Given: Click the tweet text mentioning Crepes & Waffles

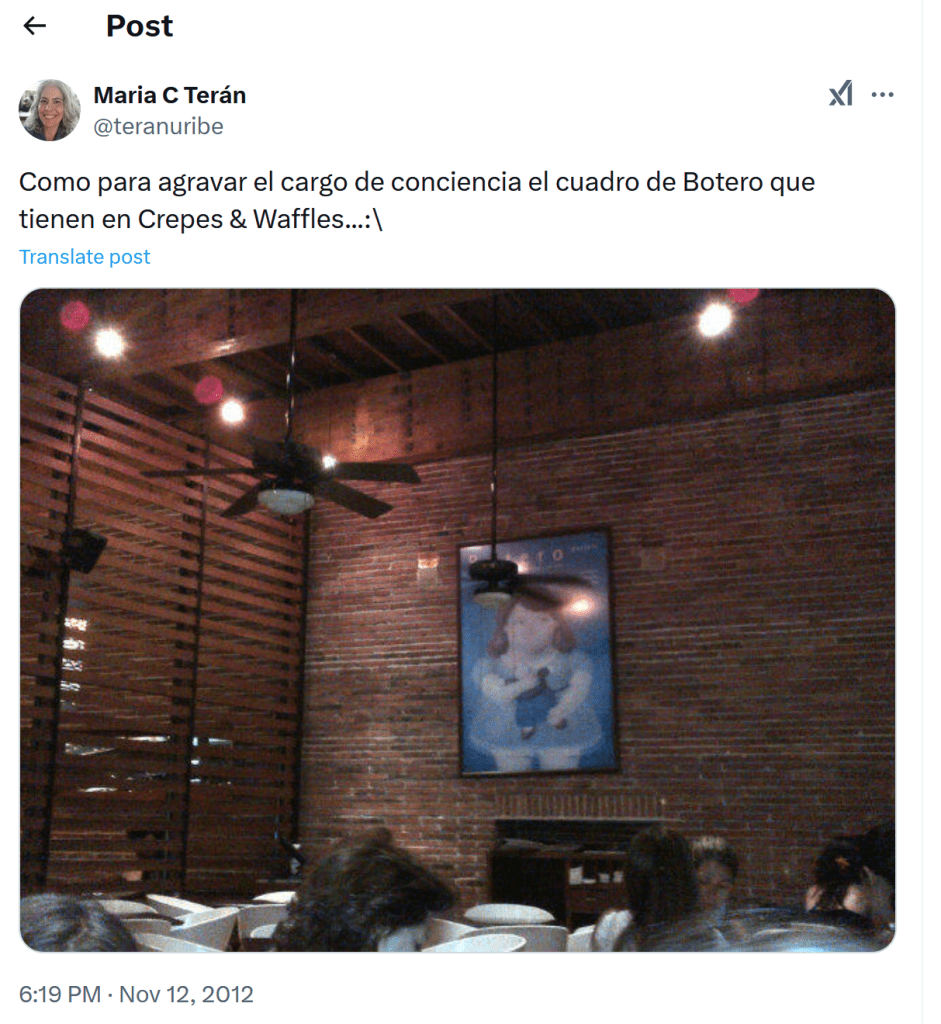Looking at the screenshot, I should click(417, 200).
